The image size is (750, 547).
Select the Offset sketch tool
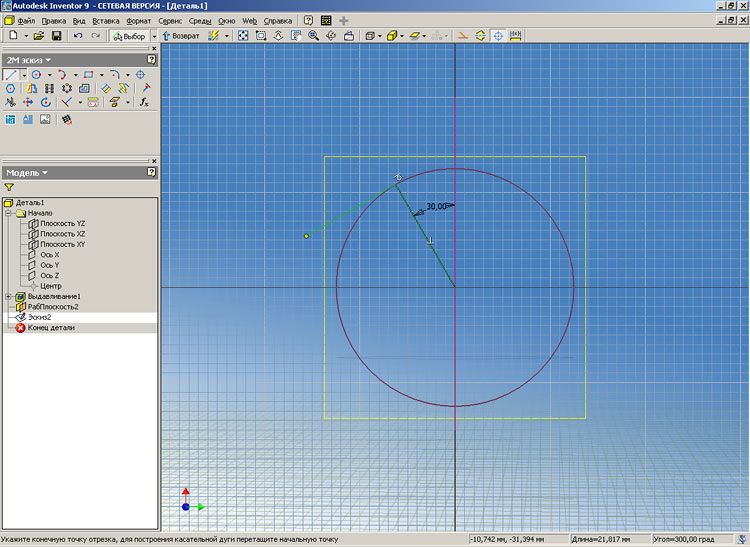pyautogui.click(x=84, y=88)
